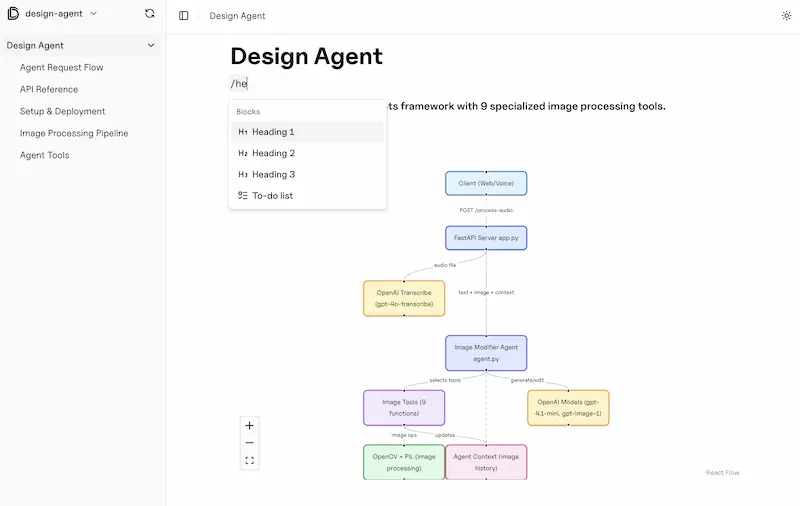Click the /he slash command text field
This screenshot has height=506, width=800.
tap(239, 84)
